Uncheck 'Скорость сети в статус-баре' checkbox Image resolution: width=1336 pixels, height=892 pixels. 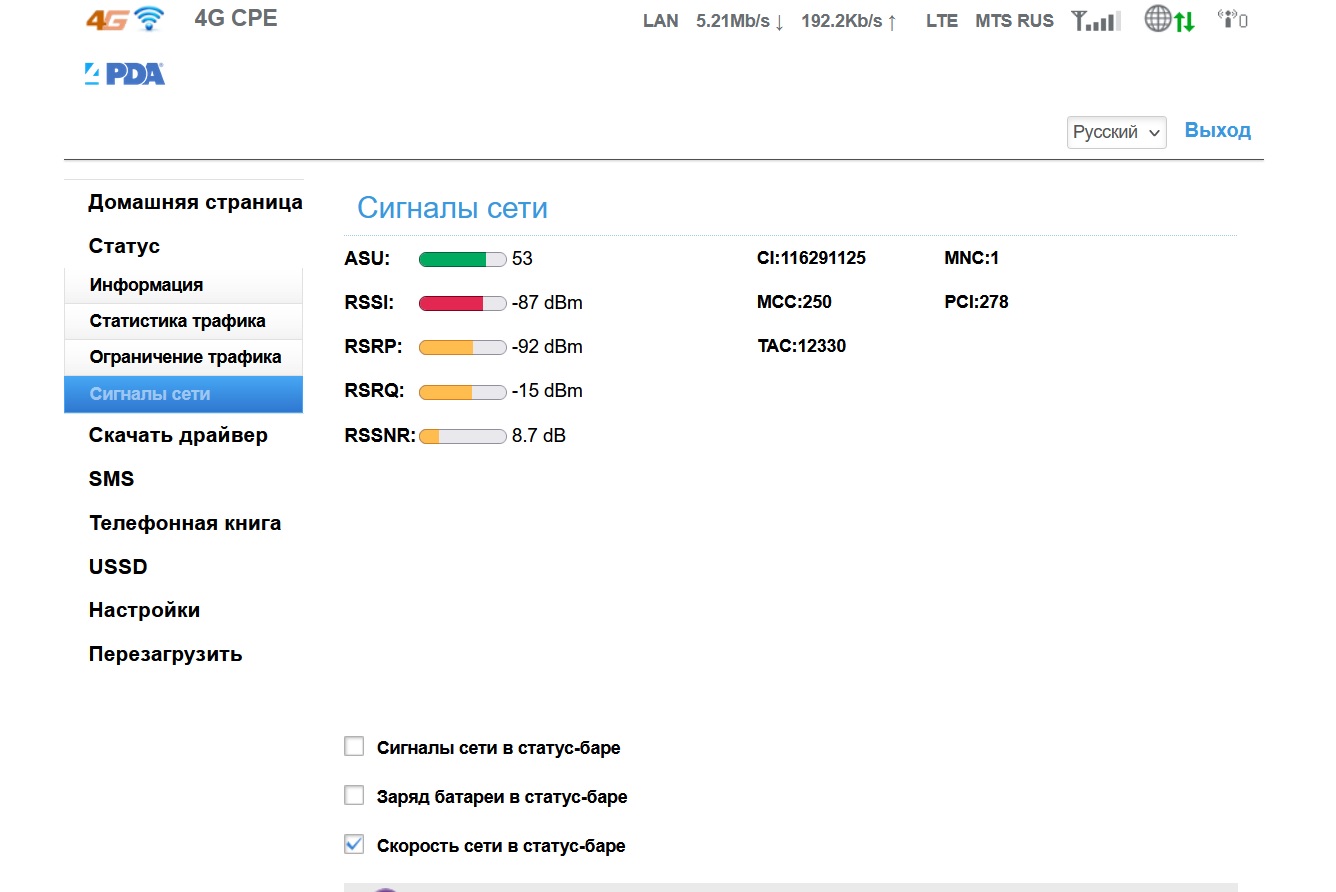click(354, 845)
